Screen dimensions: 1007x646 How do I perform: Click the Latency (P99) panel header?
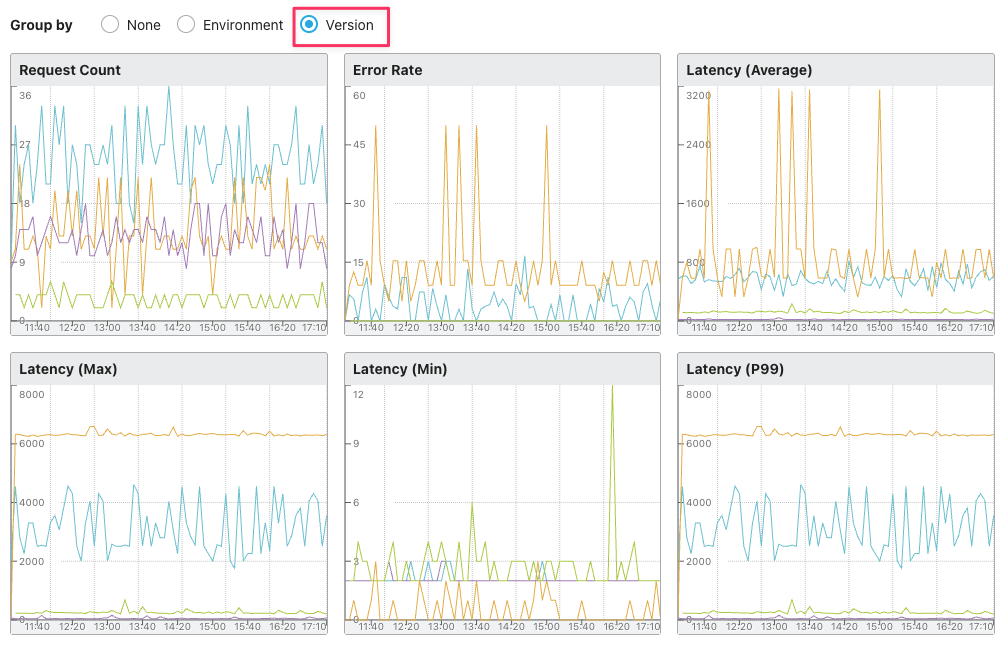836,369
